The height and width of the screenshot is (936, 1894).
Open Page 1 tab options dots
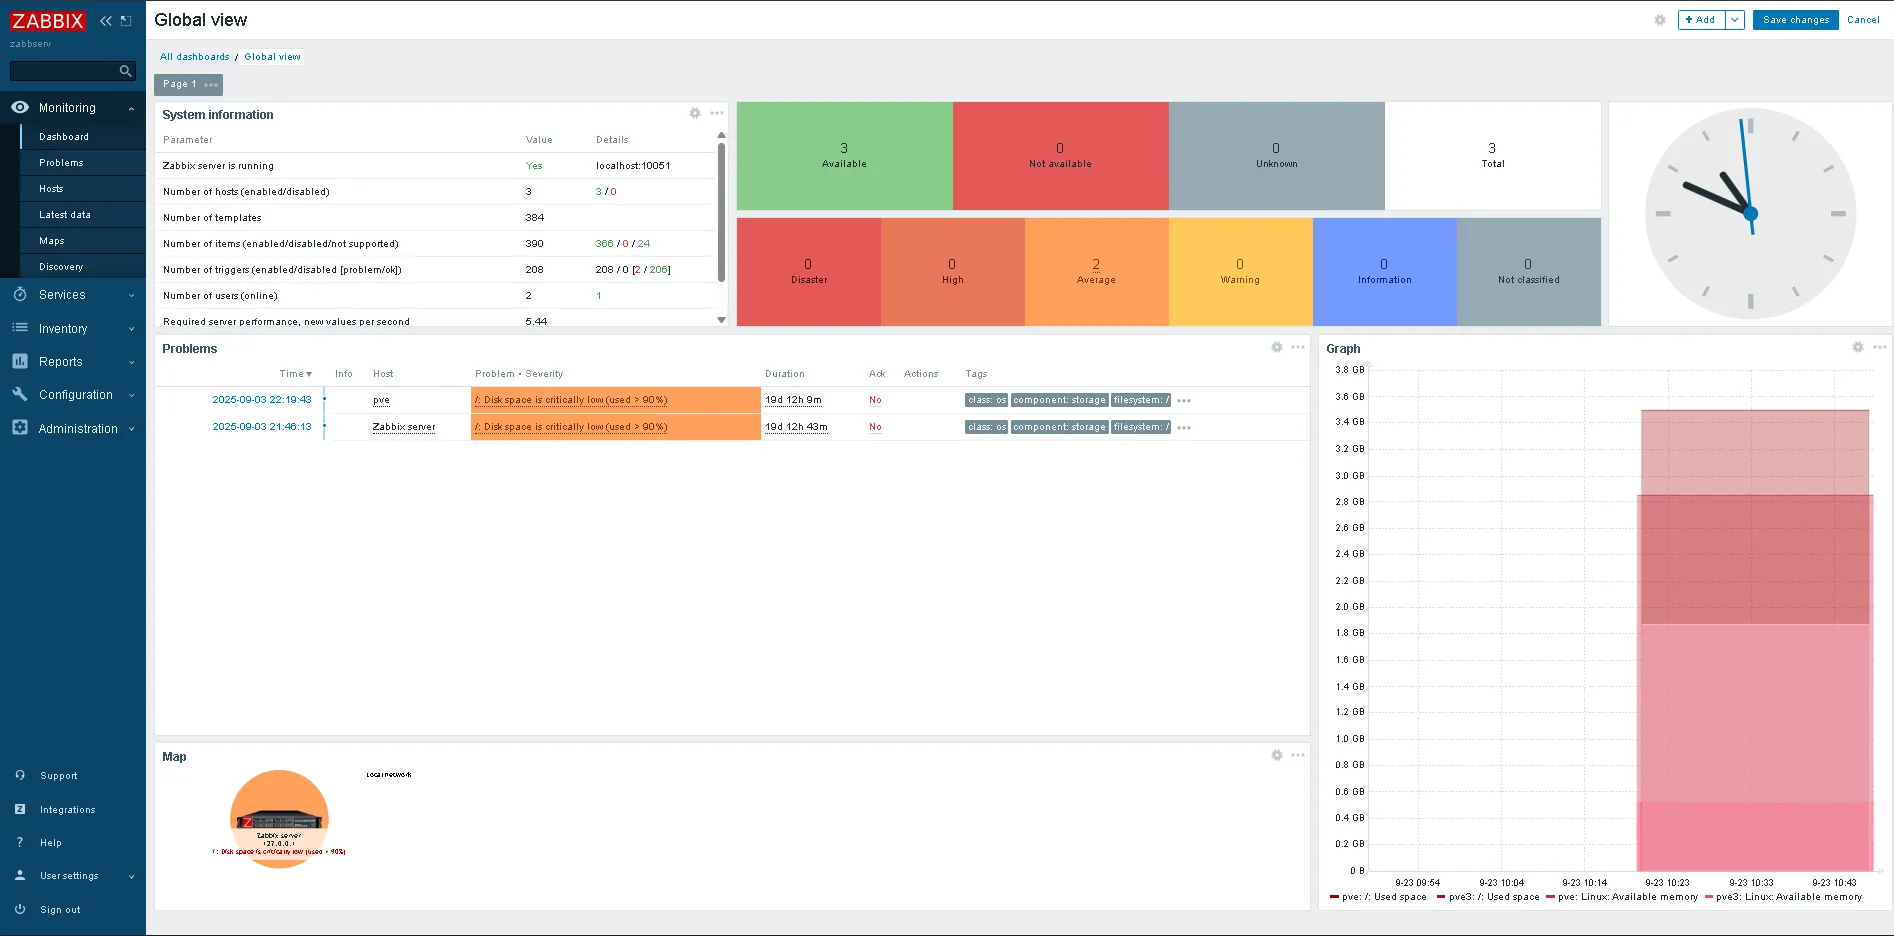211,85
